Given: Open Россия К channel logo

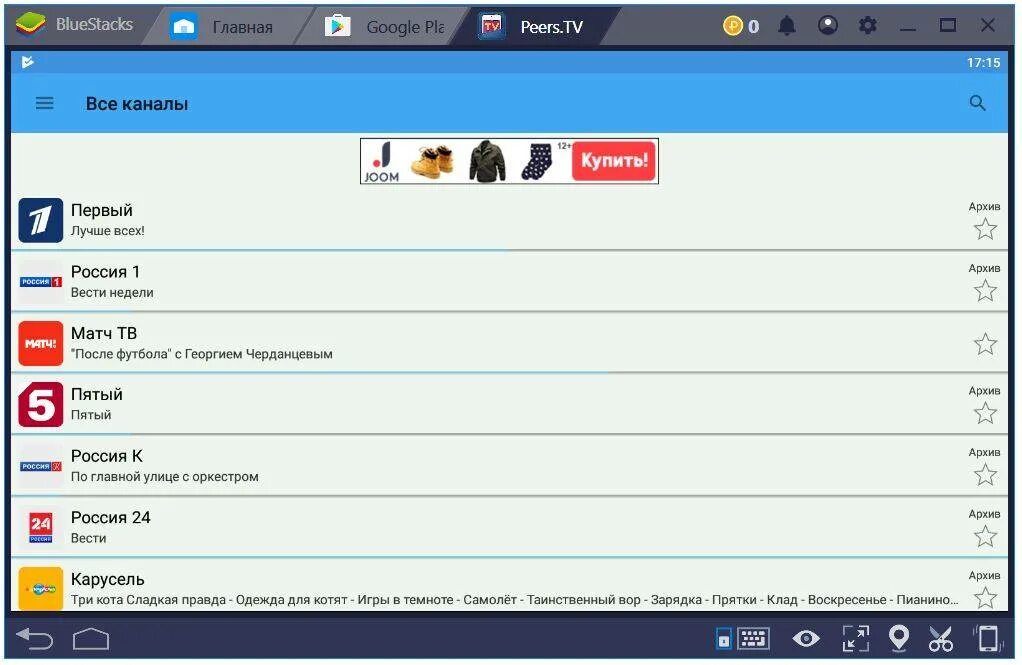Looking at the screenshot, I should (40, 466).
